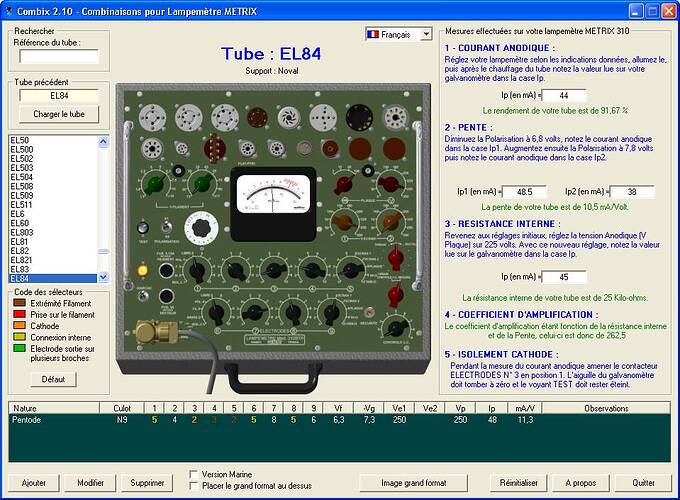Click the galvanometer meter on the tester

pos(273,204)
